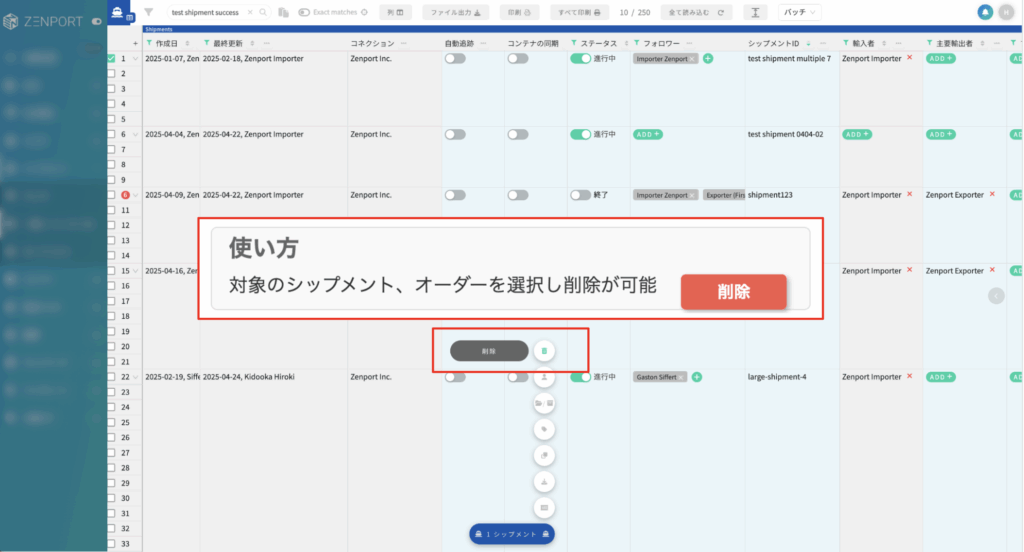Image resolution: width=1024 pixels, height=552 pixels.
Task: Check the row 6 checkbox
Action: pyautogui.click(x=112, y=134)
